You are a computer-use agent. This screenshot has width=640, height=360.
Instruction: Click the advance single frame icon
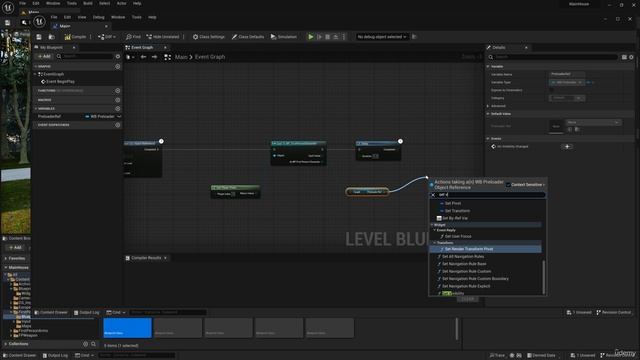point(319,37)
